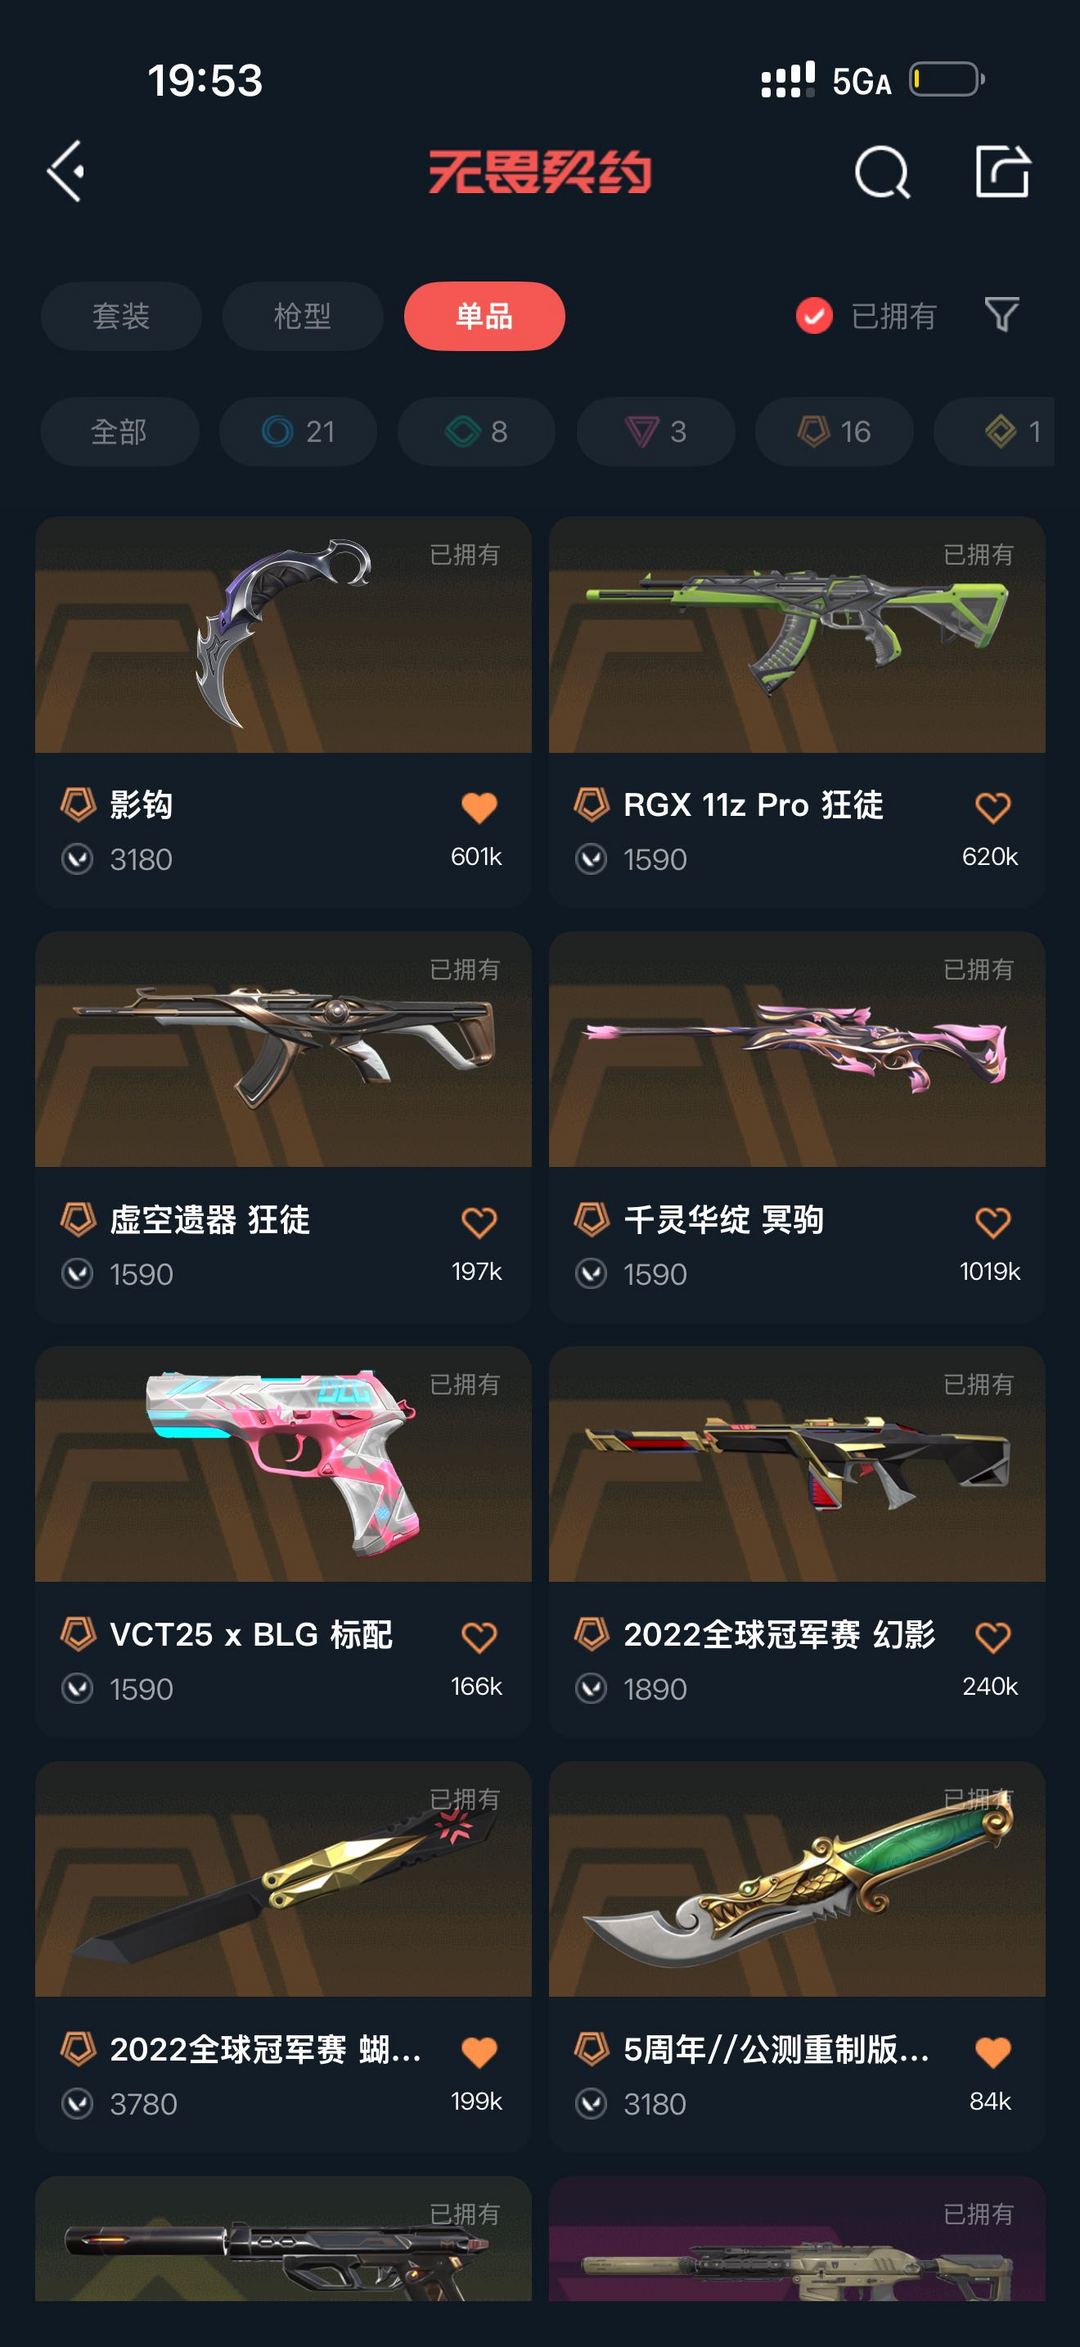This screenshot has width=1080, height=2347.
Task: Unfavorite 5周年 dragon knife heart
Action: click(993, 2052)
